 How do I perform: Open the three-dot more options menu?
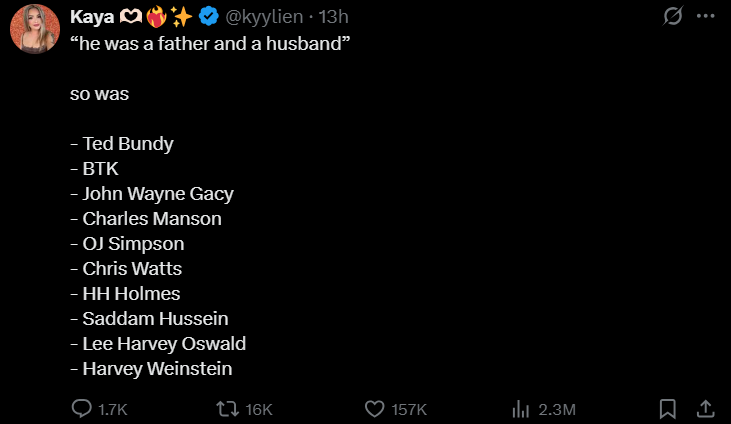click(x=705, y=16)
